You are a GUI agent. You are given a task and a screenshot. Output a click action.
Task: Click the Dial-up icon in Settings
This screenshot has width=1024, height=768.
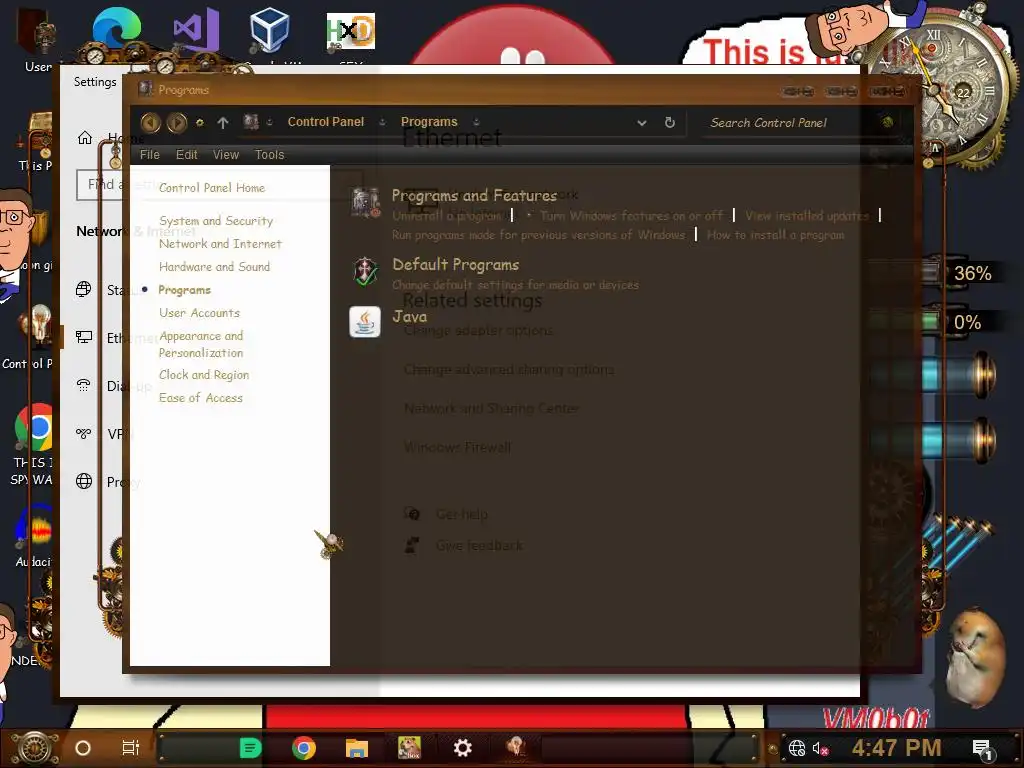pyautogui.click(x=84, y=385)
